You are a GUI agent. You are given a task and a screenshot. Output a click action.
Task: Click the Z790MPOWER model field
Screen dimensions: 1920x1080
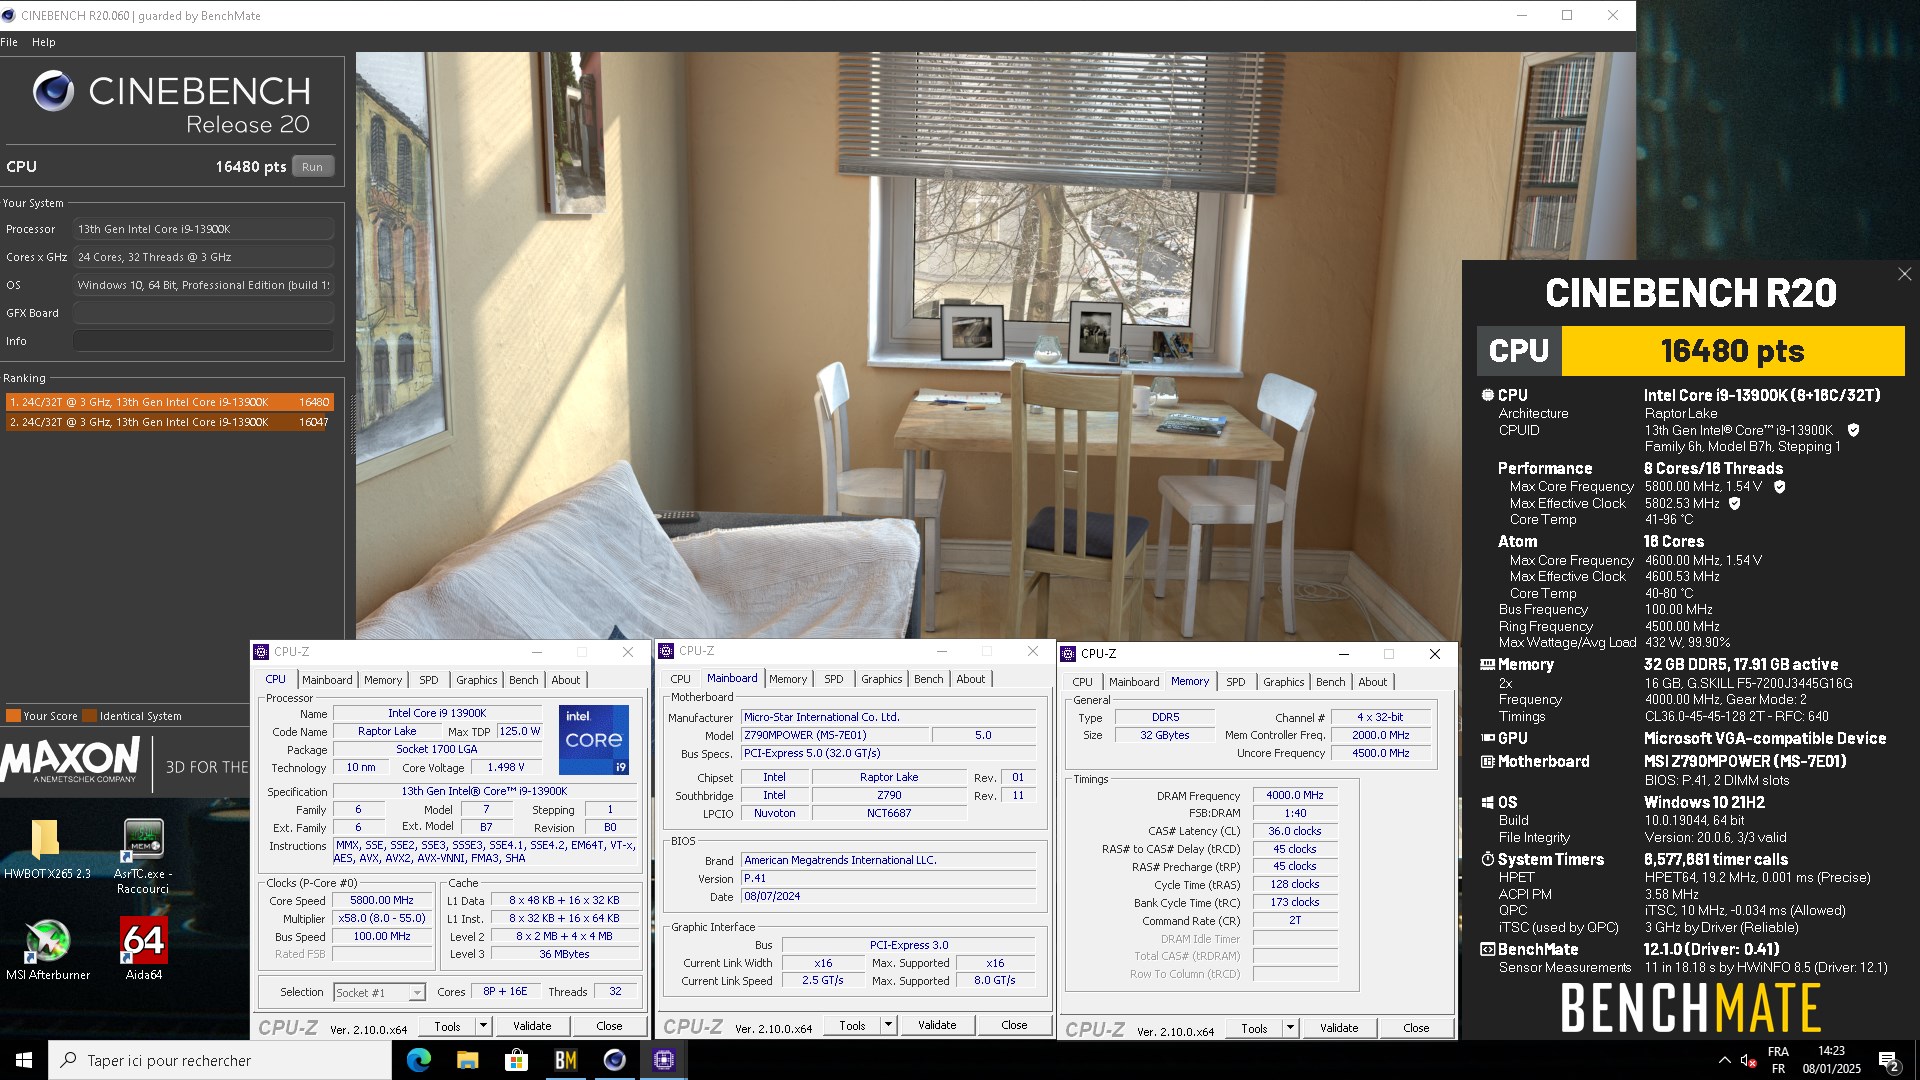pos(835,735)
